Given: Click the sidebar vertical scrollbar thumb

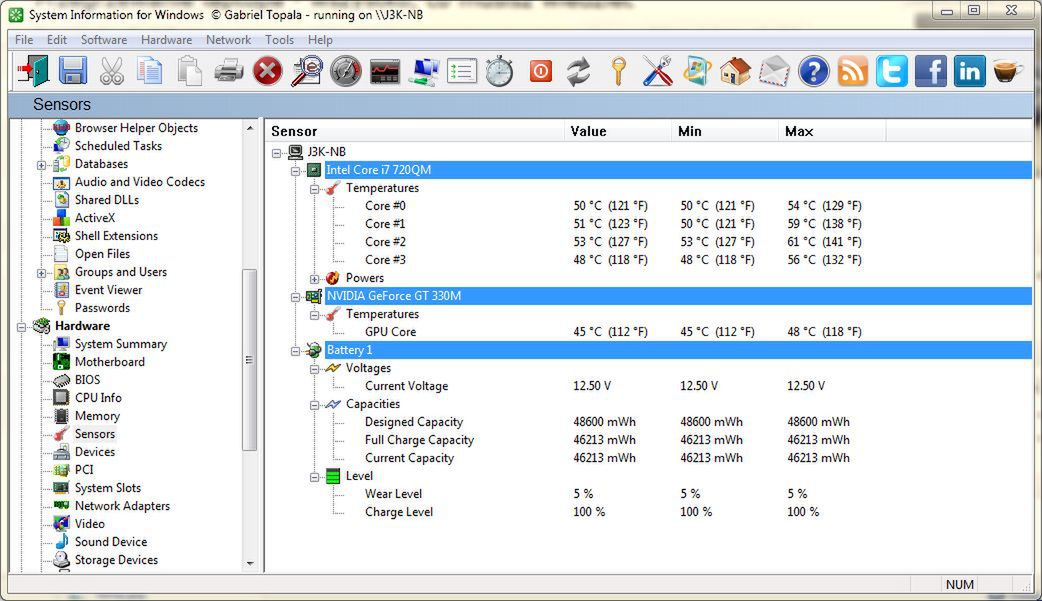Looking at the screenshot, I should (250, 360).
